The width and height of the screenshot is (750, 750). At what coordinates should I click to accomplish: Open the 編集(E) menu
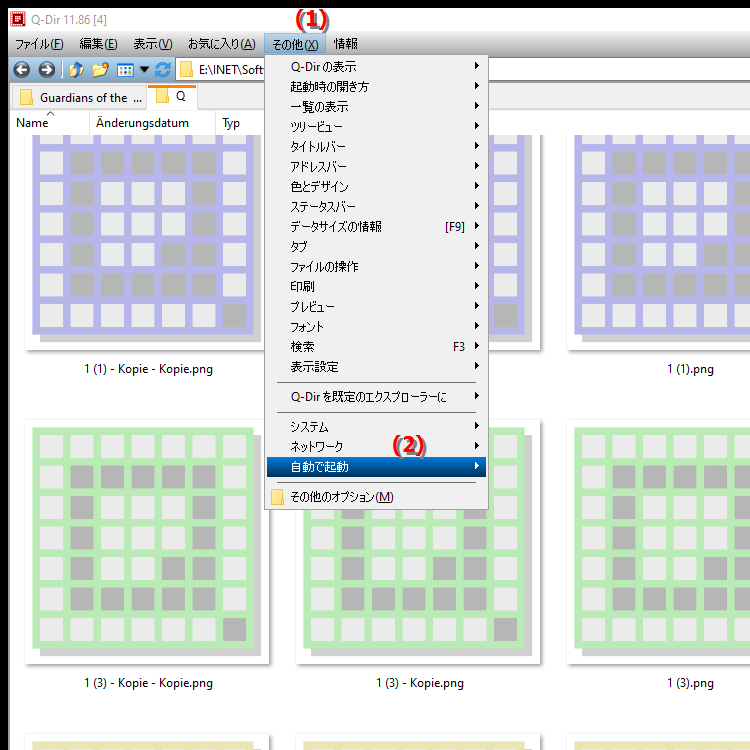pos(99,44)
